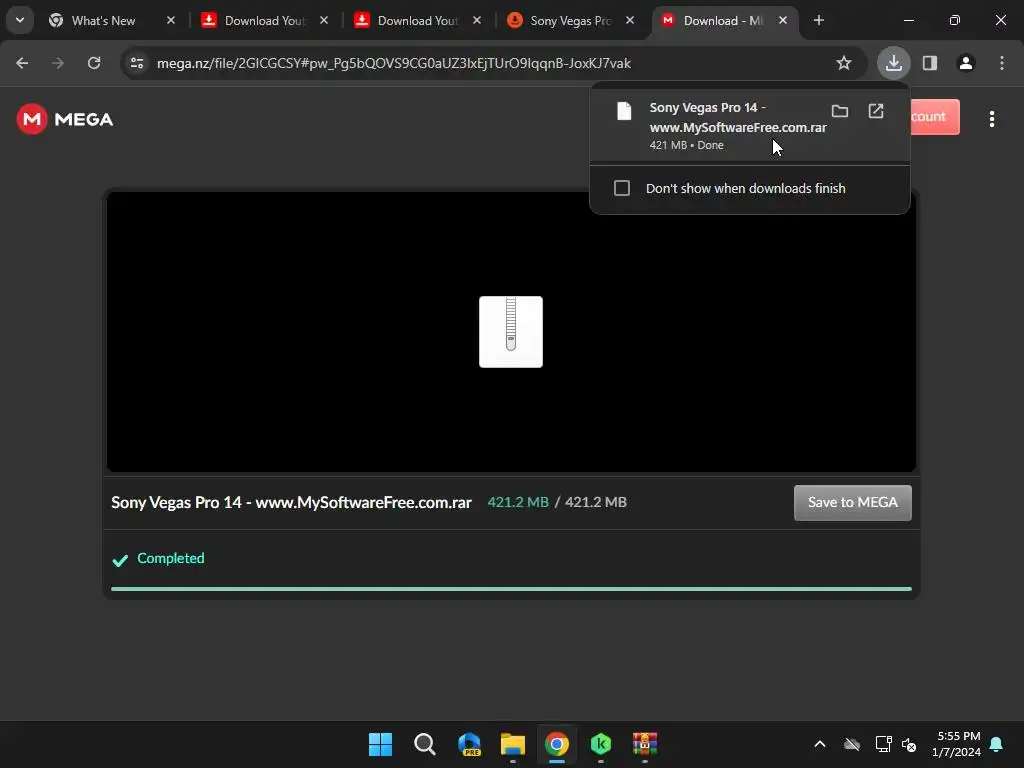
Task: Open File Explorer from the taskbar
Action: coord(513,744)
